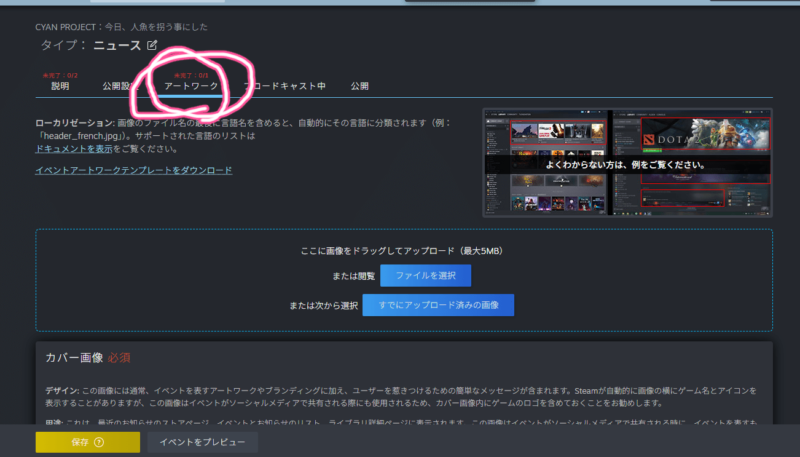Click the すでにアップロード済みの画像 button
This screenshot has height=457, width=800.
(438, 304)
